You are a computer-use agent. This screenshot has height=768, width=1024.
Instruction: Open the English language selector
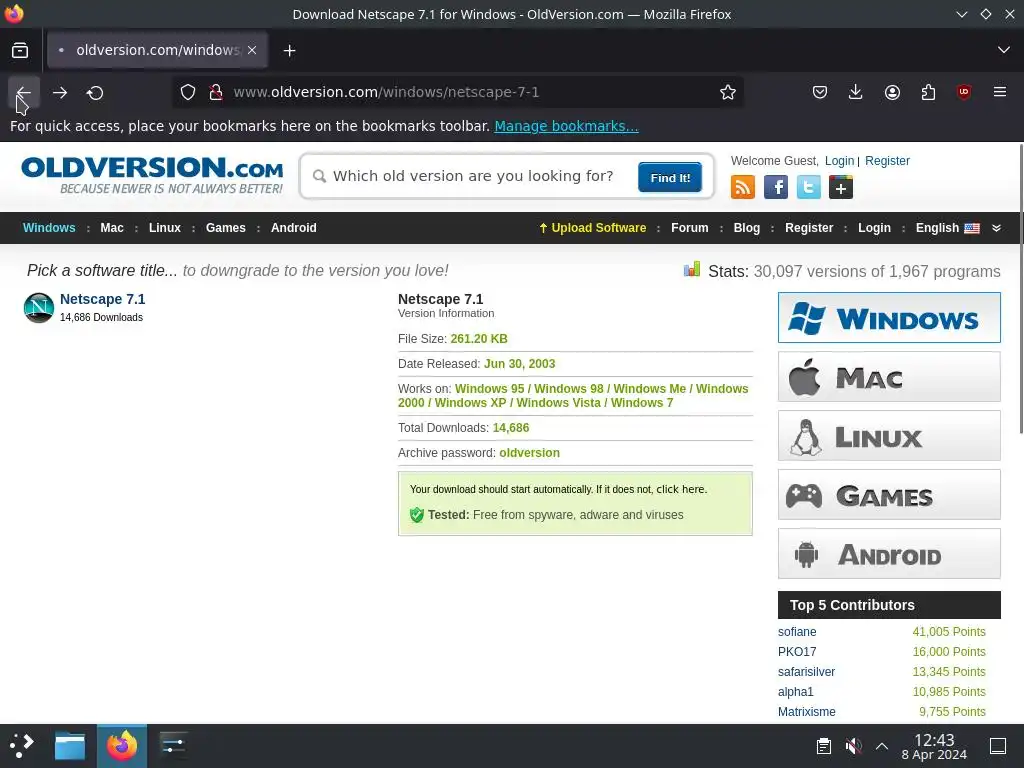pos(948,228)
